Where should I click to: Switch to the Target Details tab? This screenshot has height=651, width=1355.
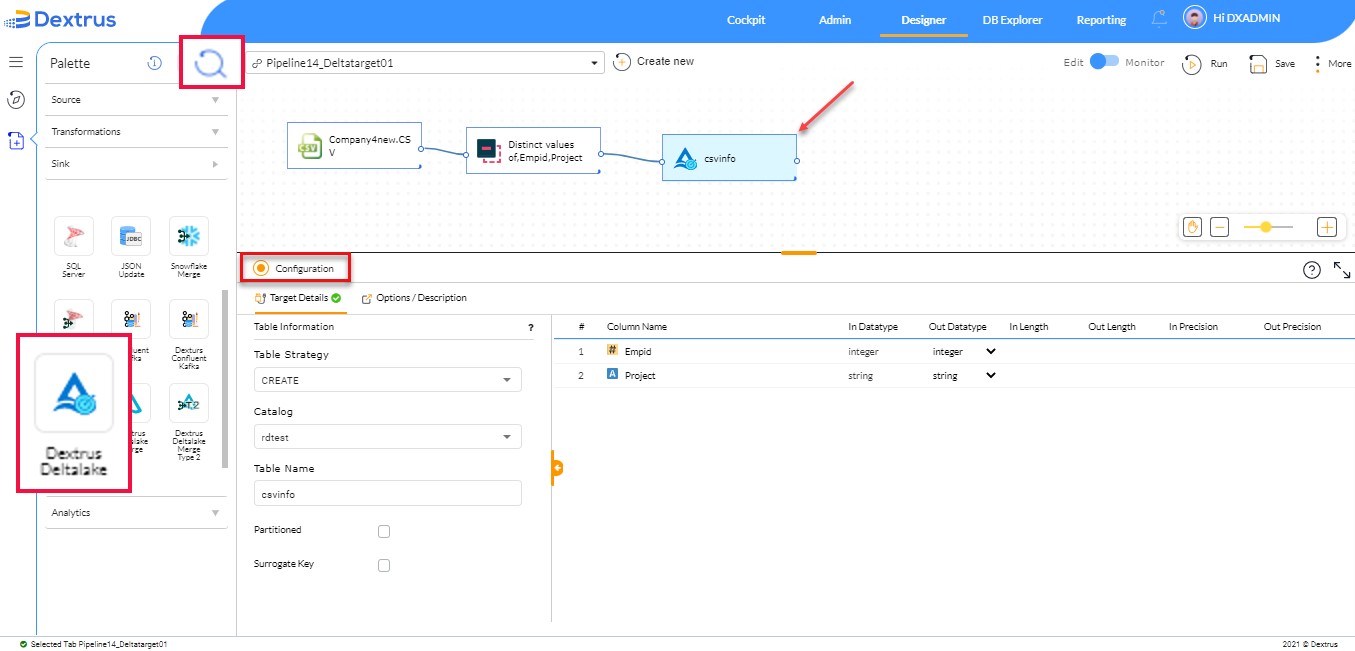(x=298, y=298)
